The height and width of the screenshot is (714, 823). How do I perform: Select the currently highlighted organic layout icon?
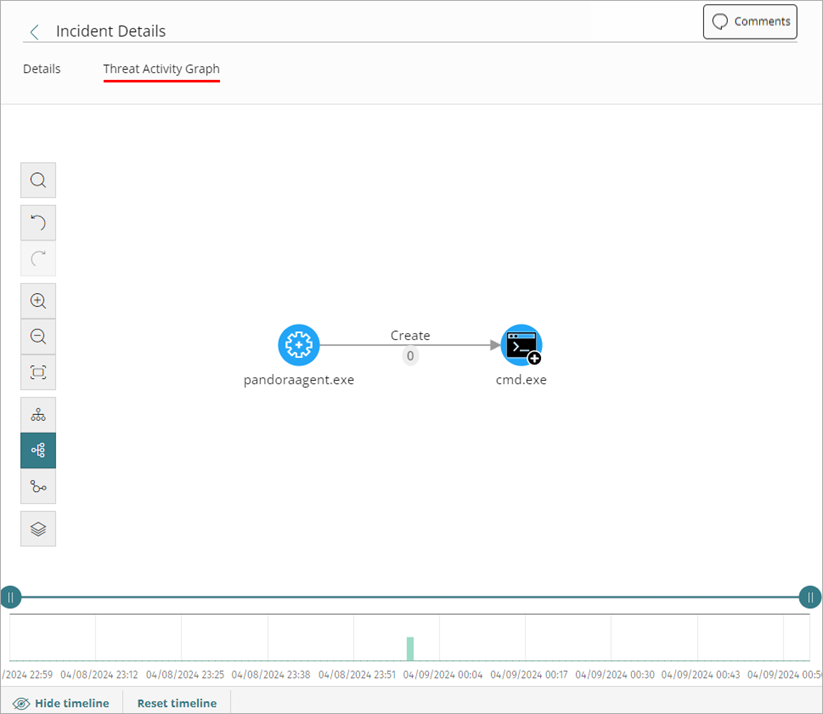click(38, 450)
